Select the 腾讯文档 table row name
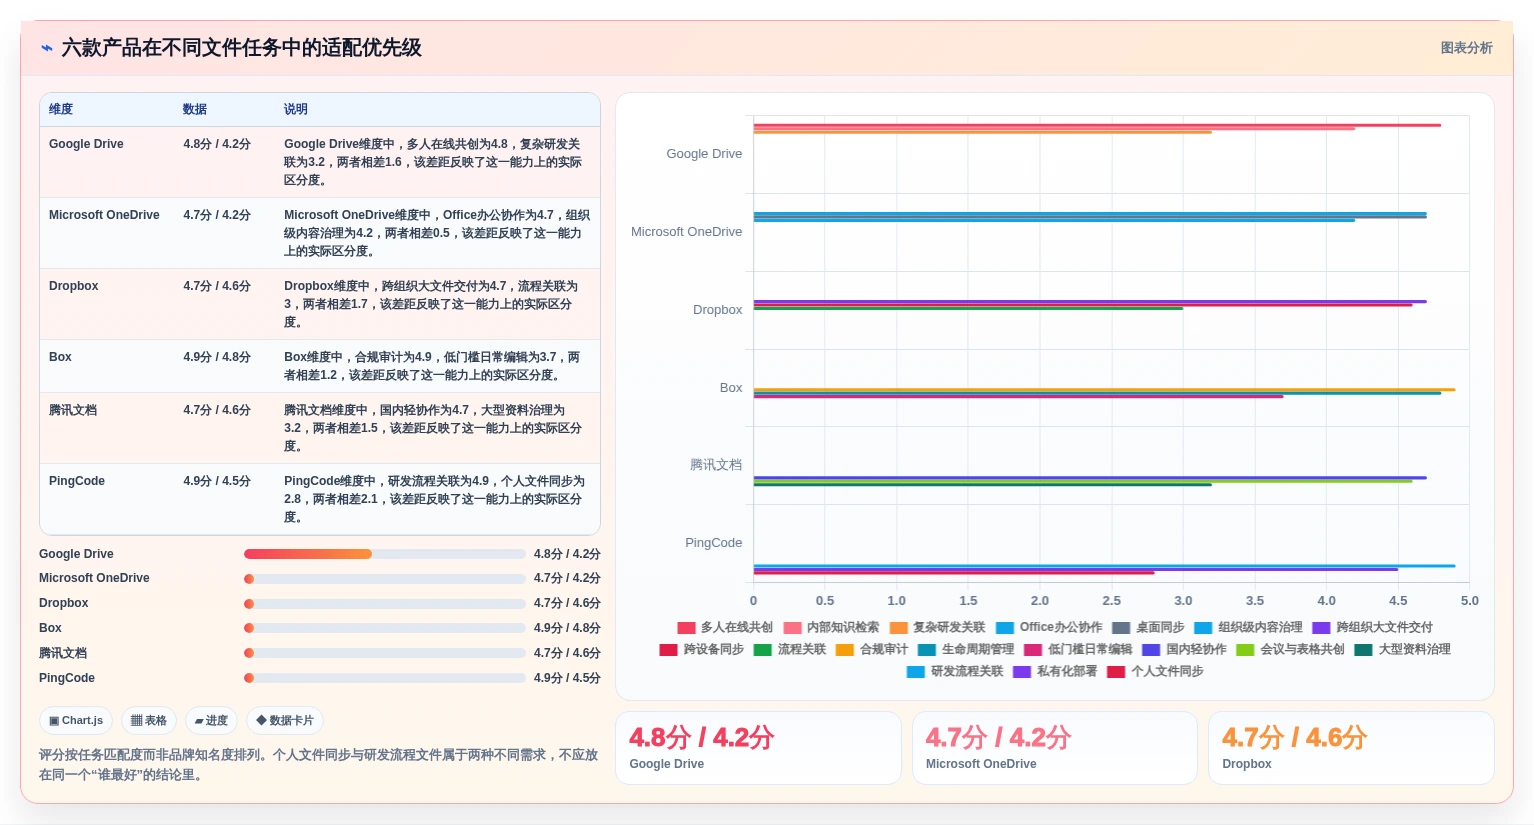The height and width of the screenshot is (825, 1534). [73, 410]
